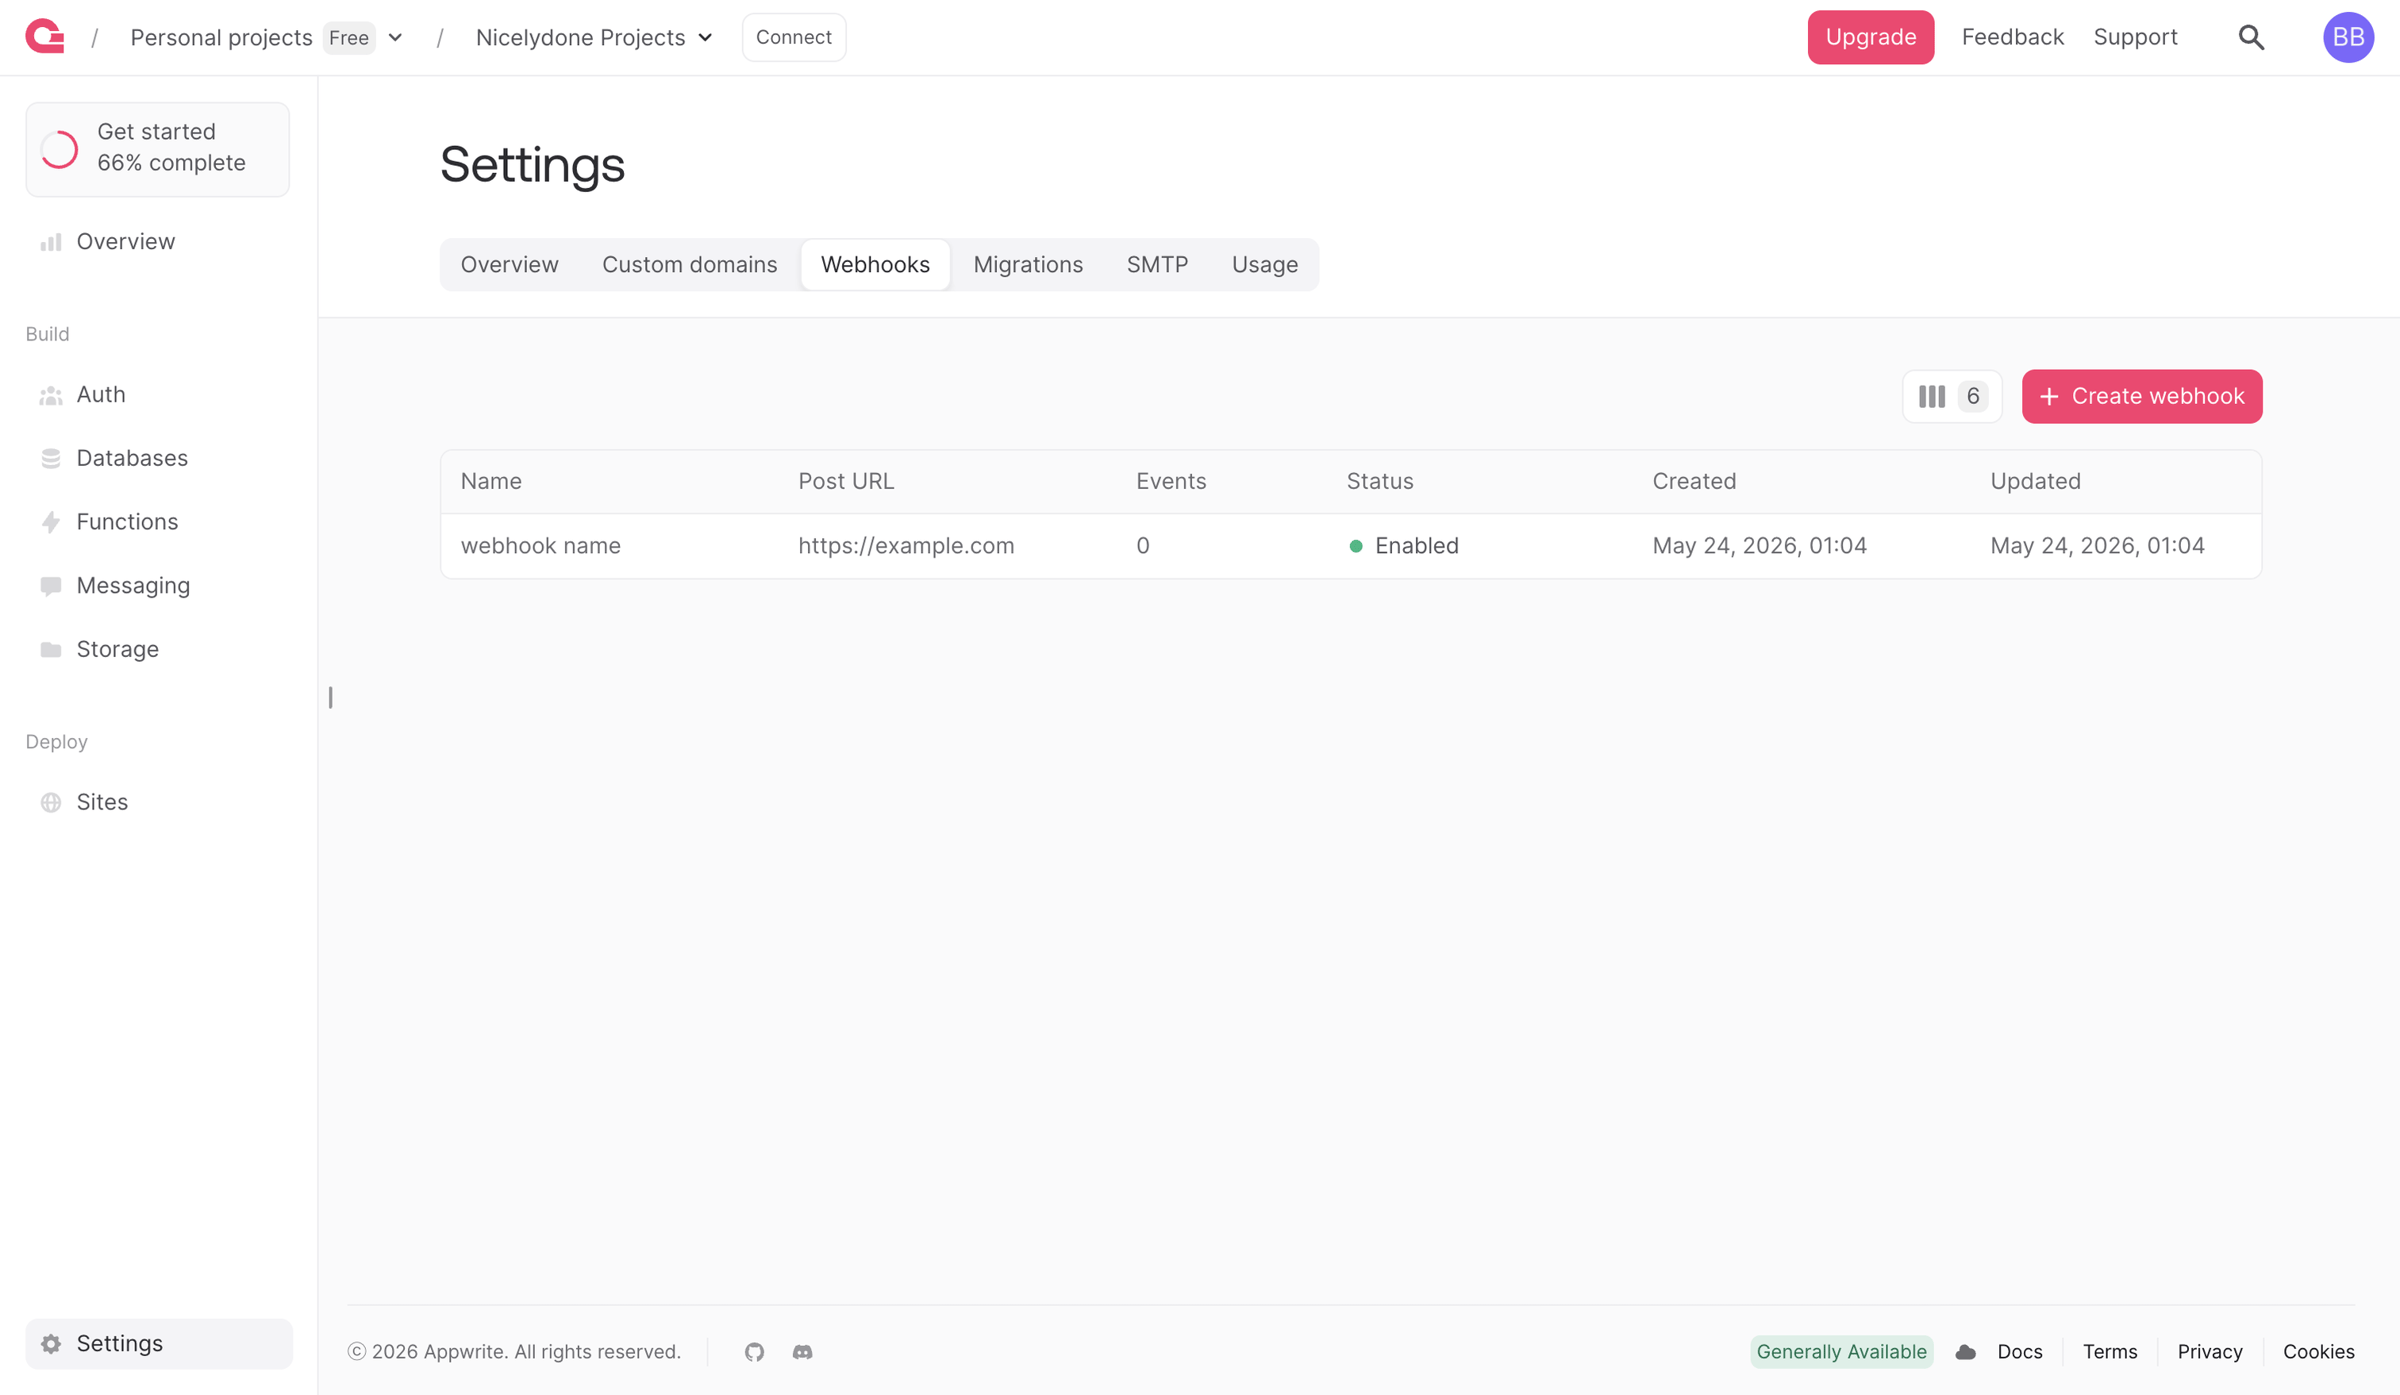Click the Free plan badge
This screenshot has width=2400, height=1395.
pyautogui.click(x=349, y=38)
